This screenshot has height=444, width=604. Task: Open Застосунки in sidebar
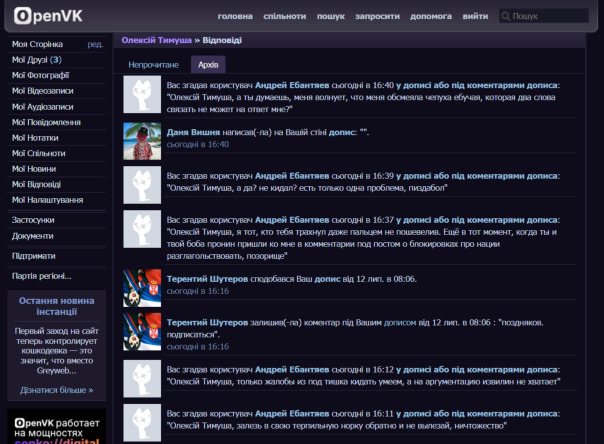(33, 220)
